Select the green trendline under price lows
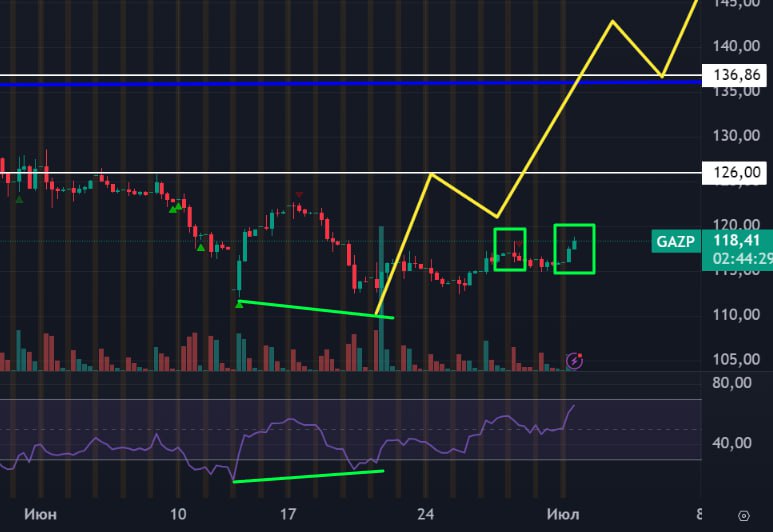The image size is (773, 532). (x=316, y=309)
